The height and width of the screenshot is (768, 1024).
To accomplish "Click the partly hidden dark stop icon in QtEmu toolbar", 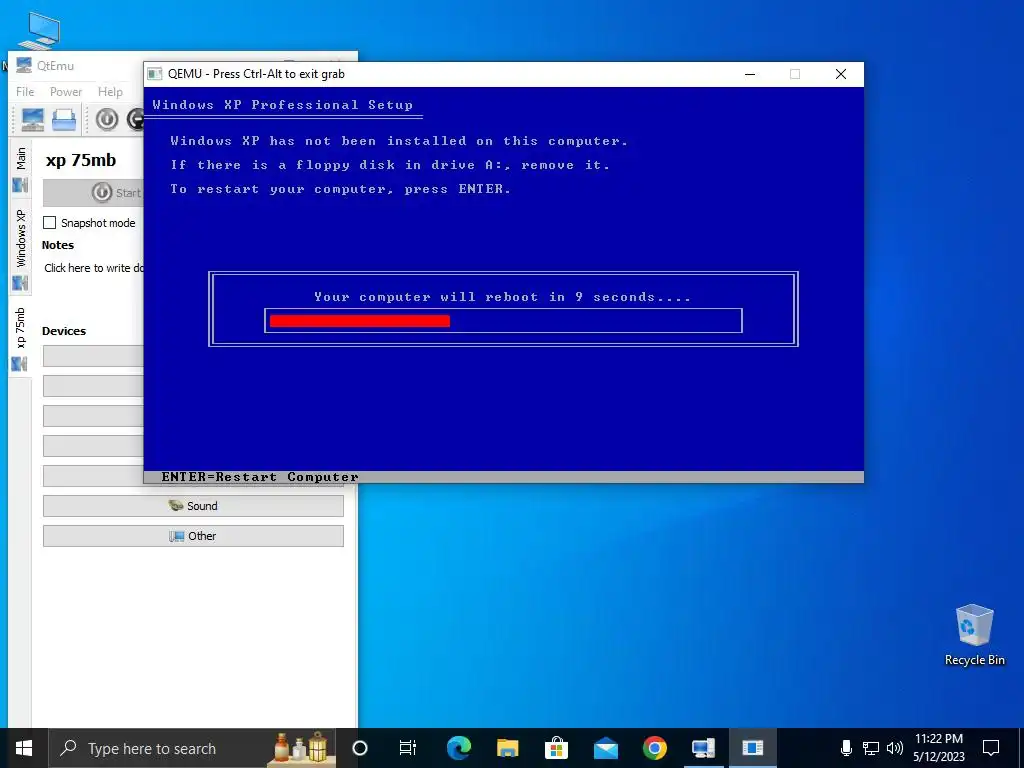I will [135, 120].
